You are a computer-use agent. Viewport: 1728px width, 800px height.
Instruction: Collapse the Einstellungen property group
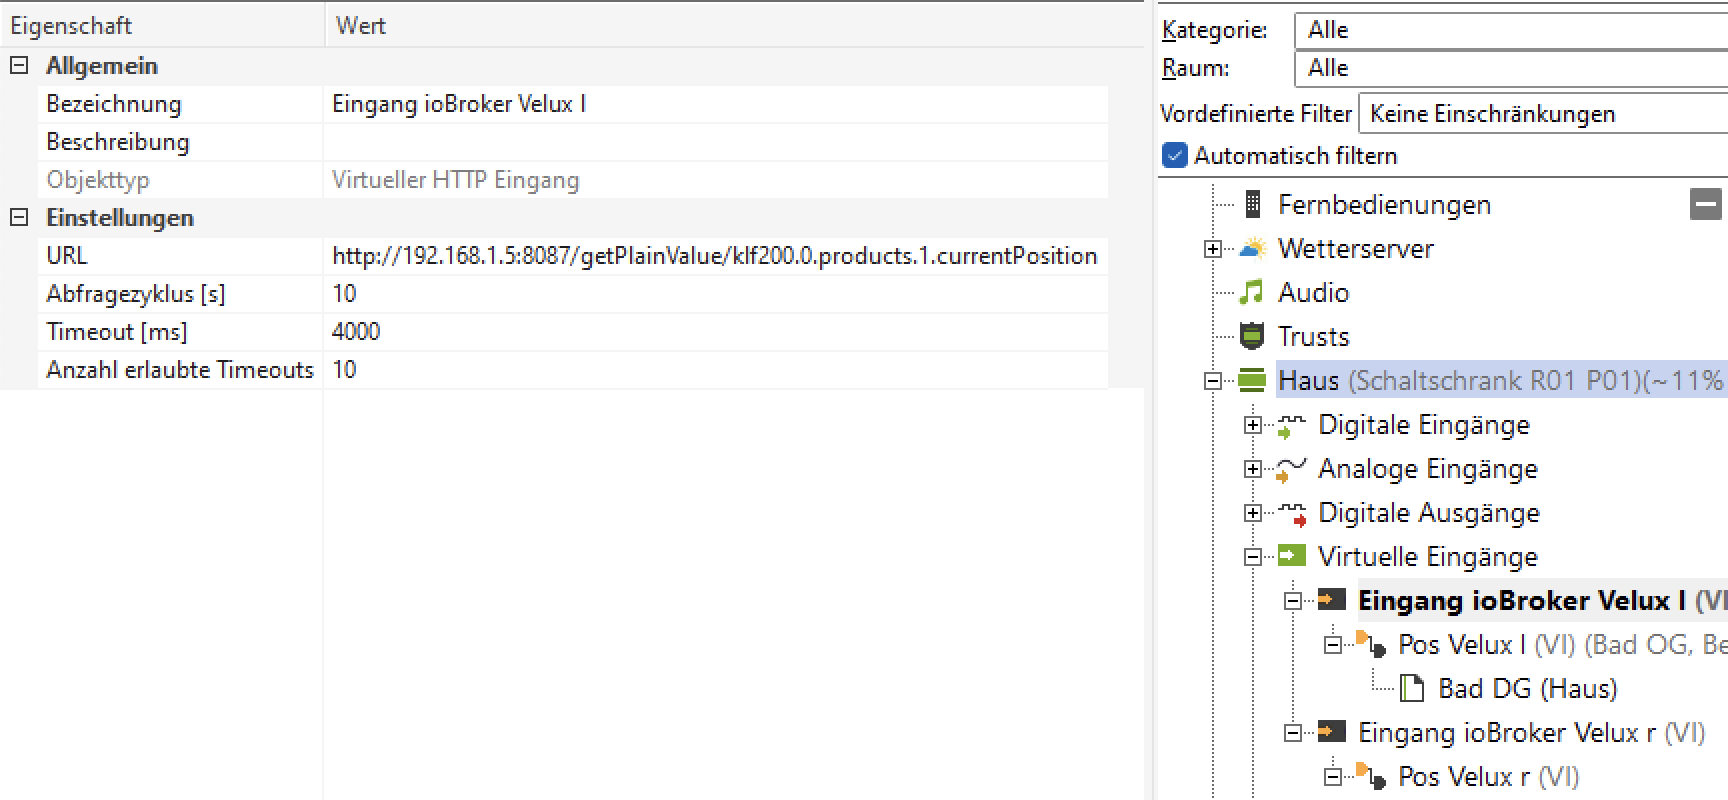coord(19,218)
